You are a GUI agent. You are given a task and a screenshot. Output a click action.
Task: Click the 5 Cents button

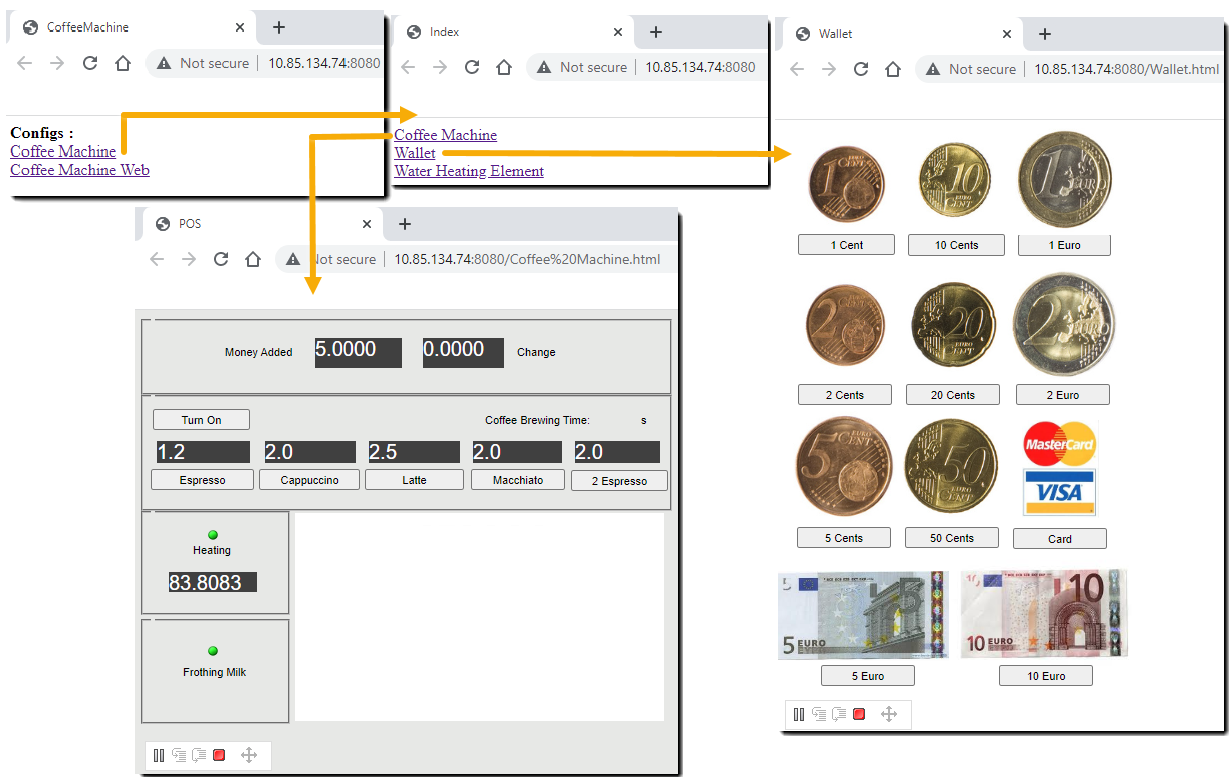tap(843, 538)
